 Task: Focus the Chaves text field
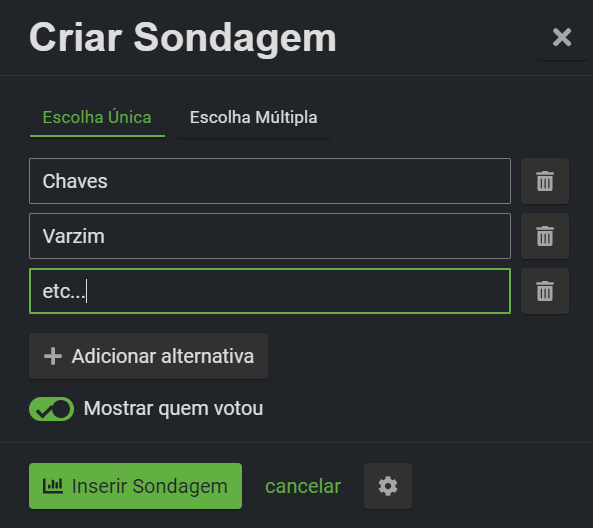click(x=270, y=181)
